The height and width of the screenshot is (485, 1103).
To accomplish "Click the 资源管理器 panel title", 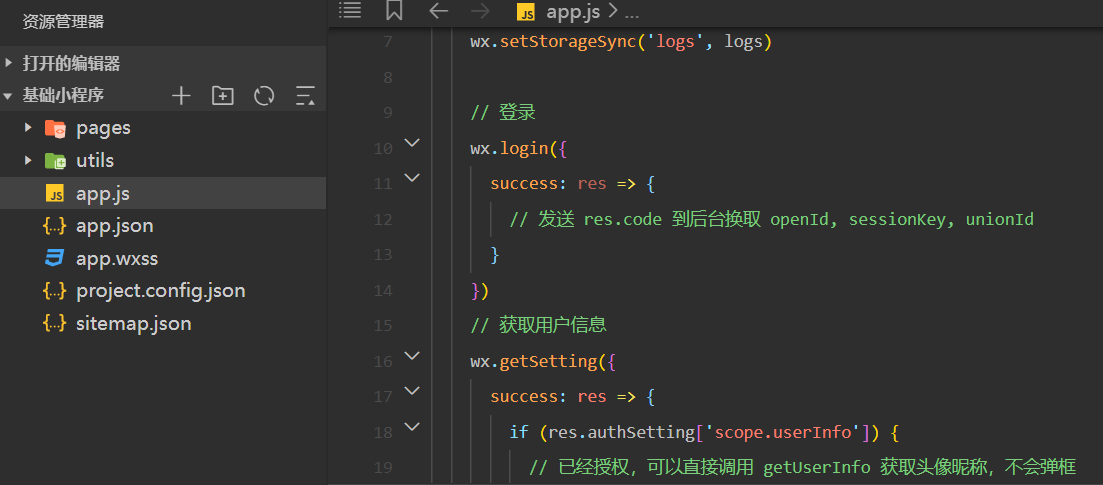I will point(63,22).
